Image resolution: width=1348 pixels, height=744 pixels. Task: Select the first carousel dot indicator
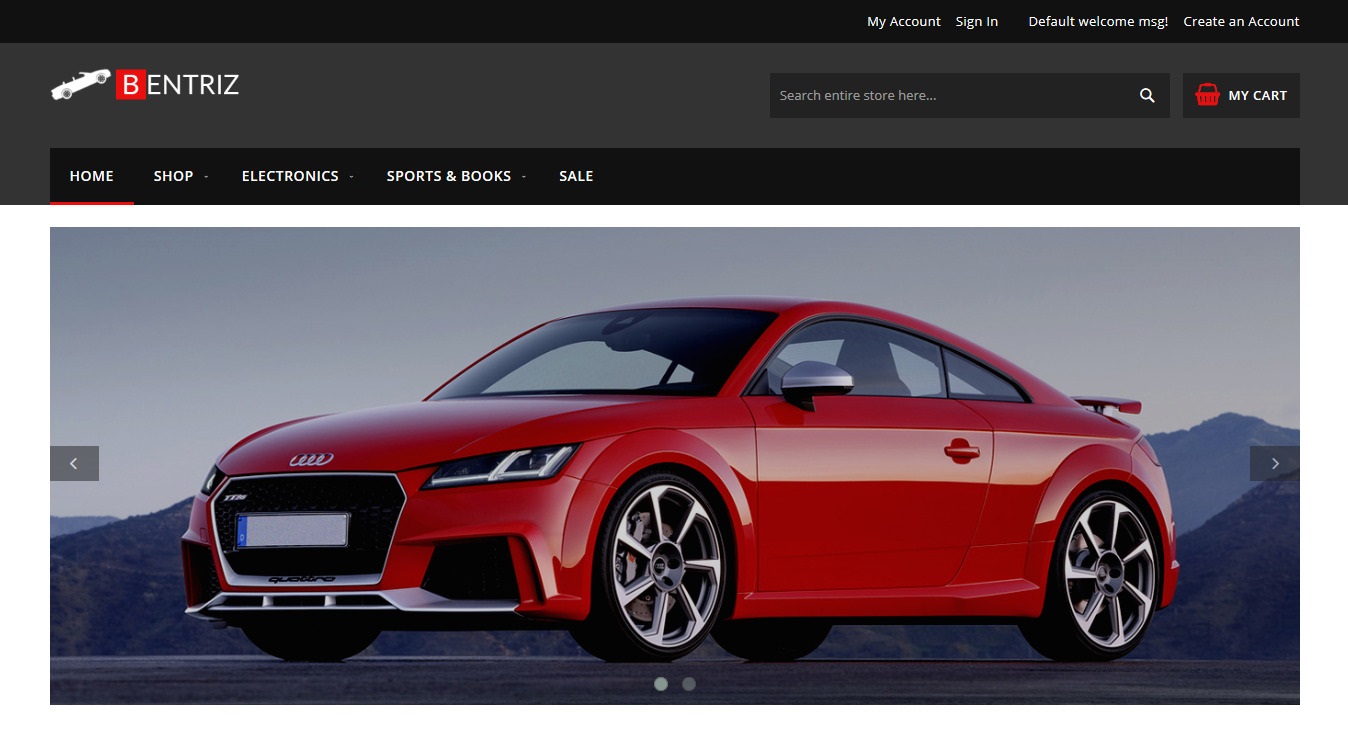point(660,684)
